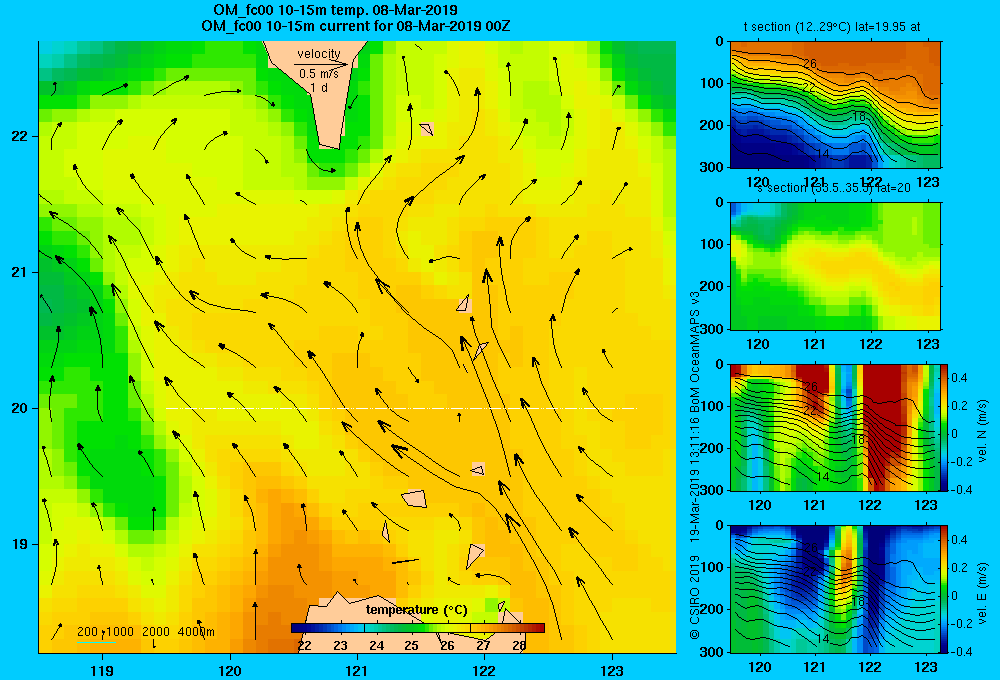Click contour label 18 in the t section panel
The image size is (1000, 680).
858,117
